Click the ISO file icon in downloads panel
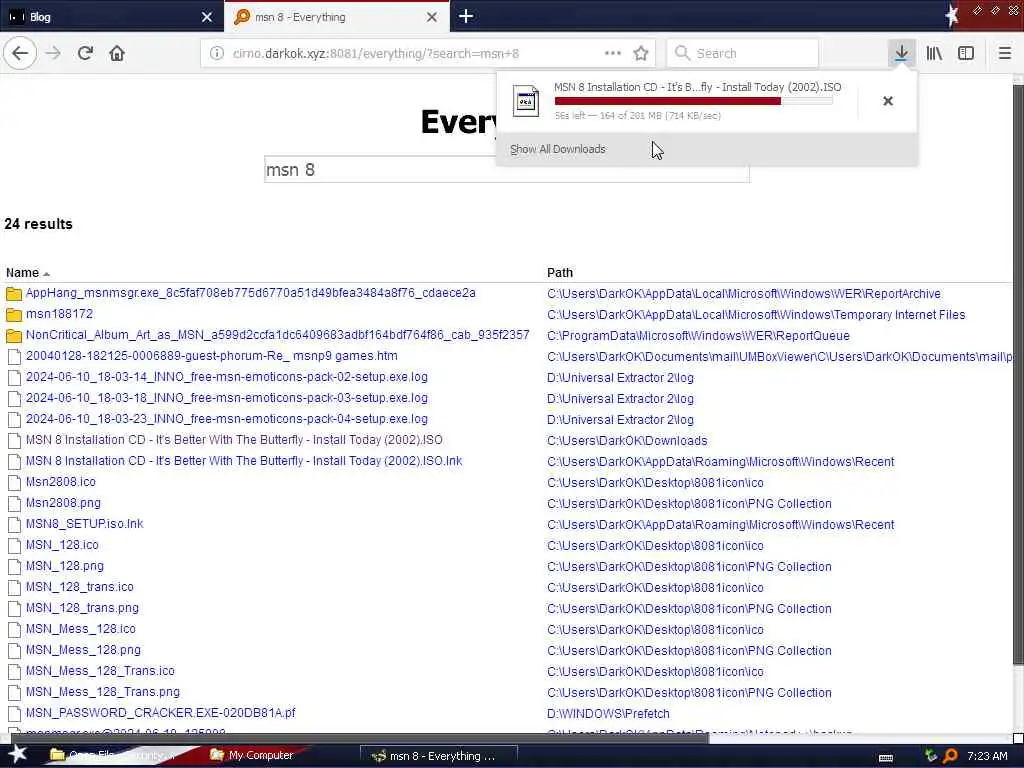This screenshot has height=768, width=1024. pos(526,101)
